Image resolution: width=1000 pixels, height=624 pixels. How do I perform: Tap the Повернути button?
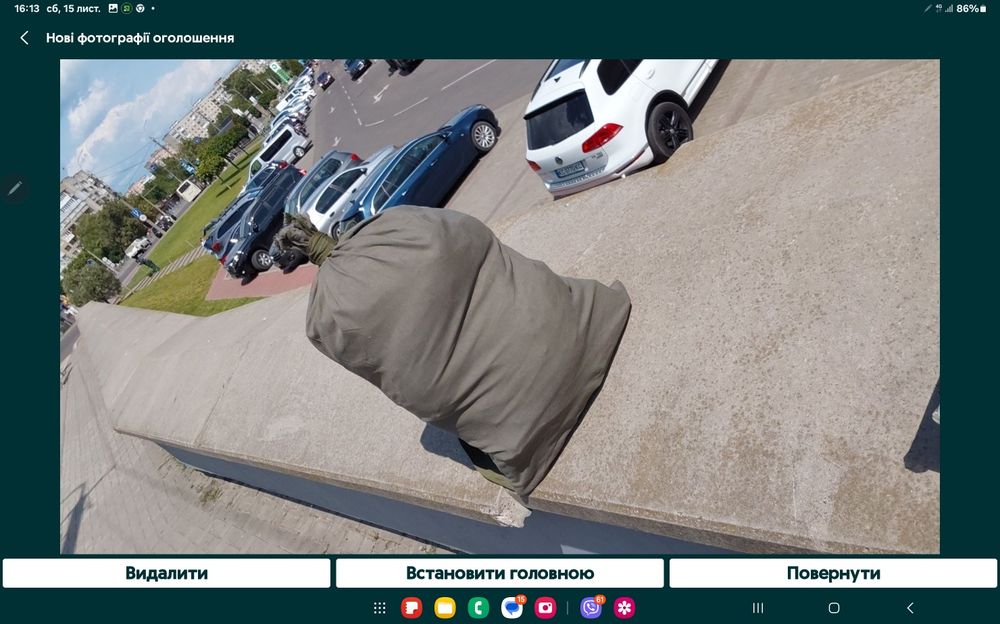click(833, 573)
